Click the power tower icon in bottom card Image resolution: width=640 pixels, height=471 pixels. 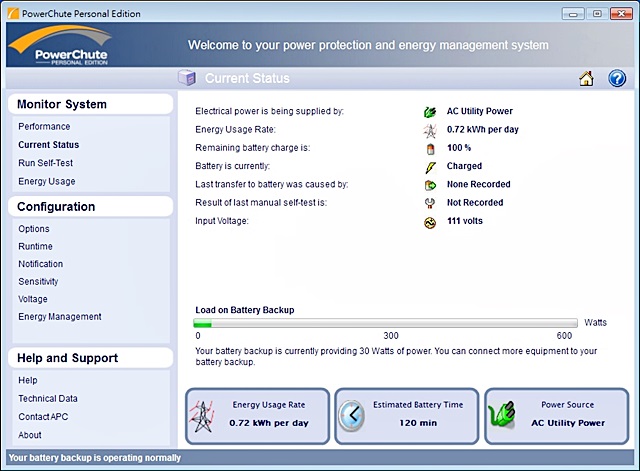(202, 416)
